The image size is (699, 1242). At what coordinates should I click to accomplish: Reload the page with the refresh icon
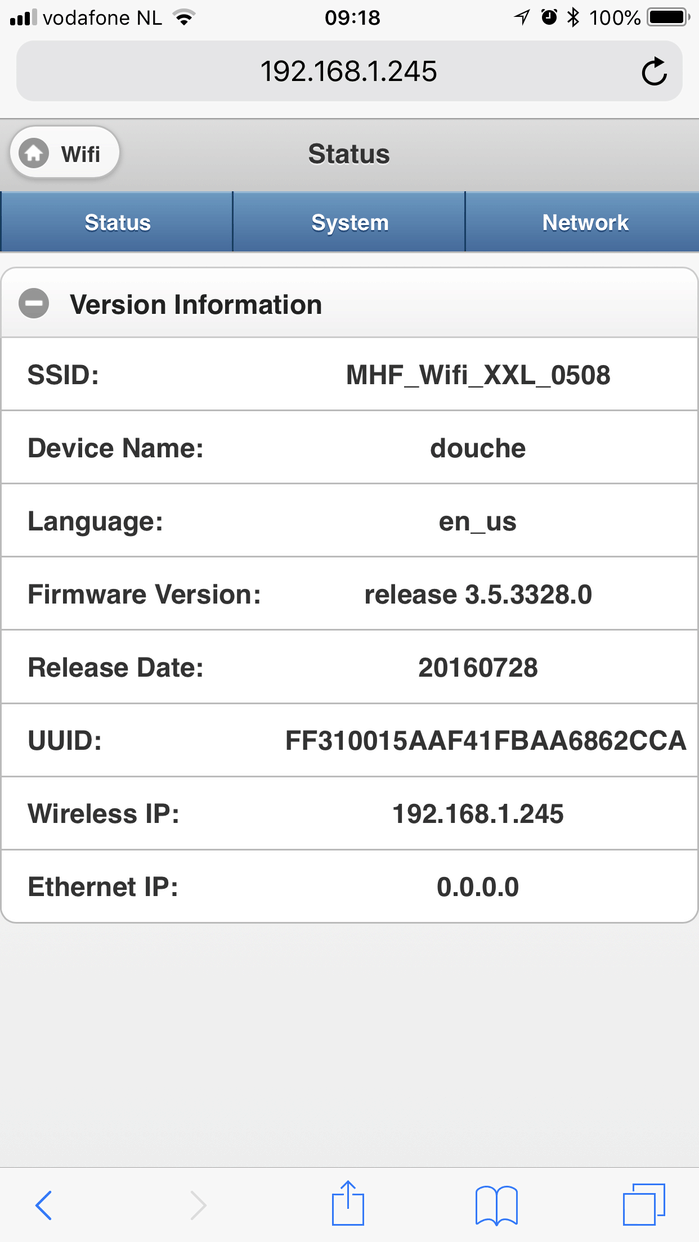coord(654,72)
